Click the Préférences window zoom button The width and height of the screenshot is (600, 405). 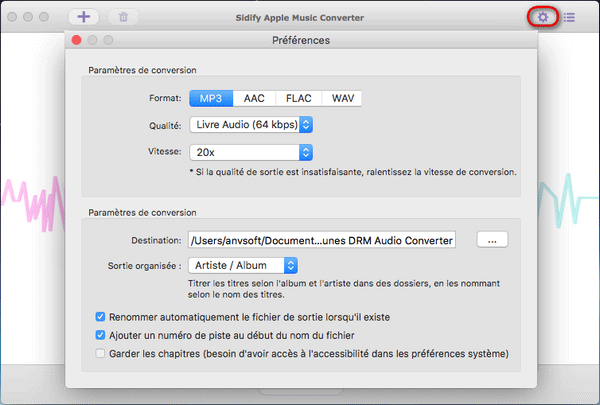pyautogui.click(x=110, y=40)
